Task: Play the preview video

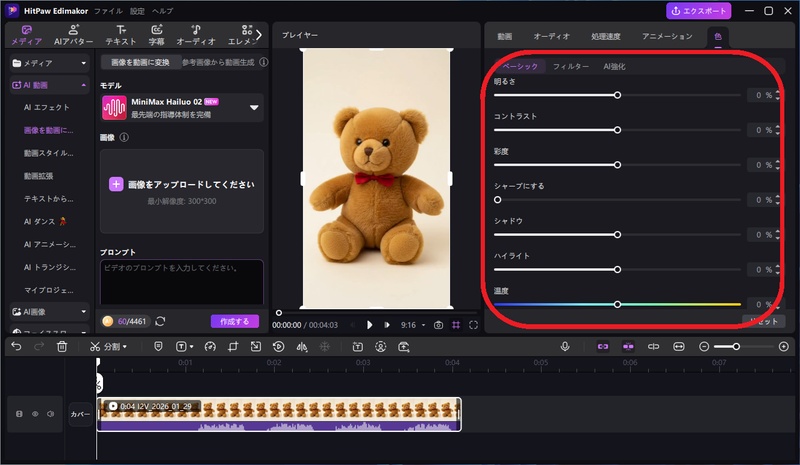Action: click(x=369, y=325)
